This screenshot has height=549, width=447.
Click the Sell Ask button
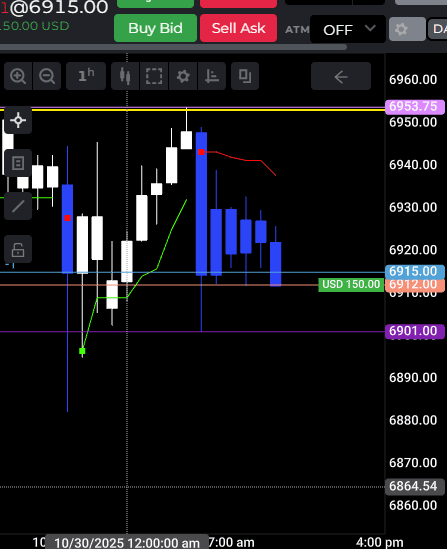[238, 28]
